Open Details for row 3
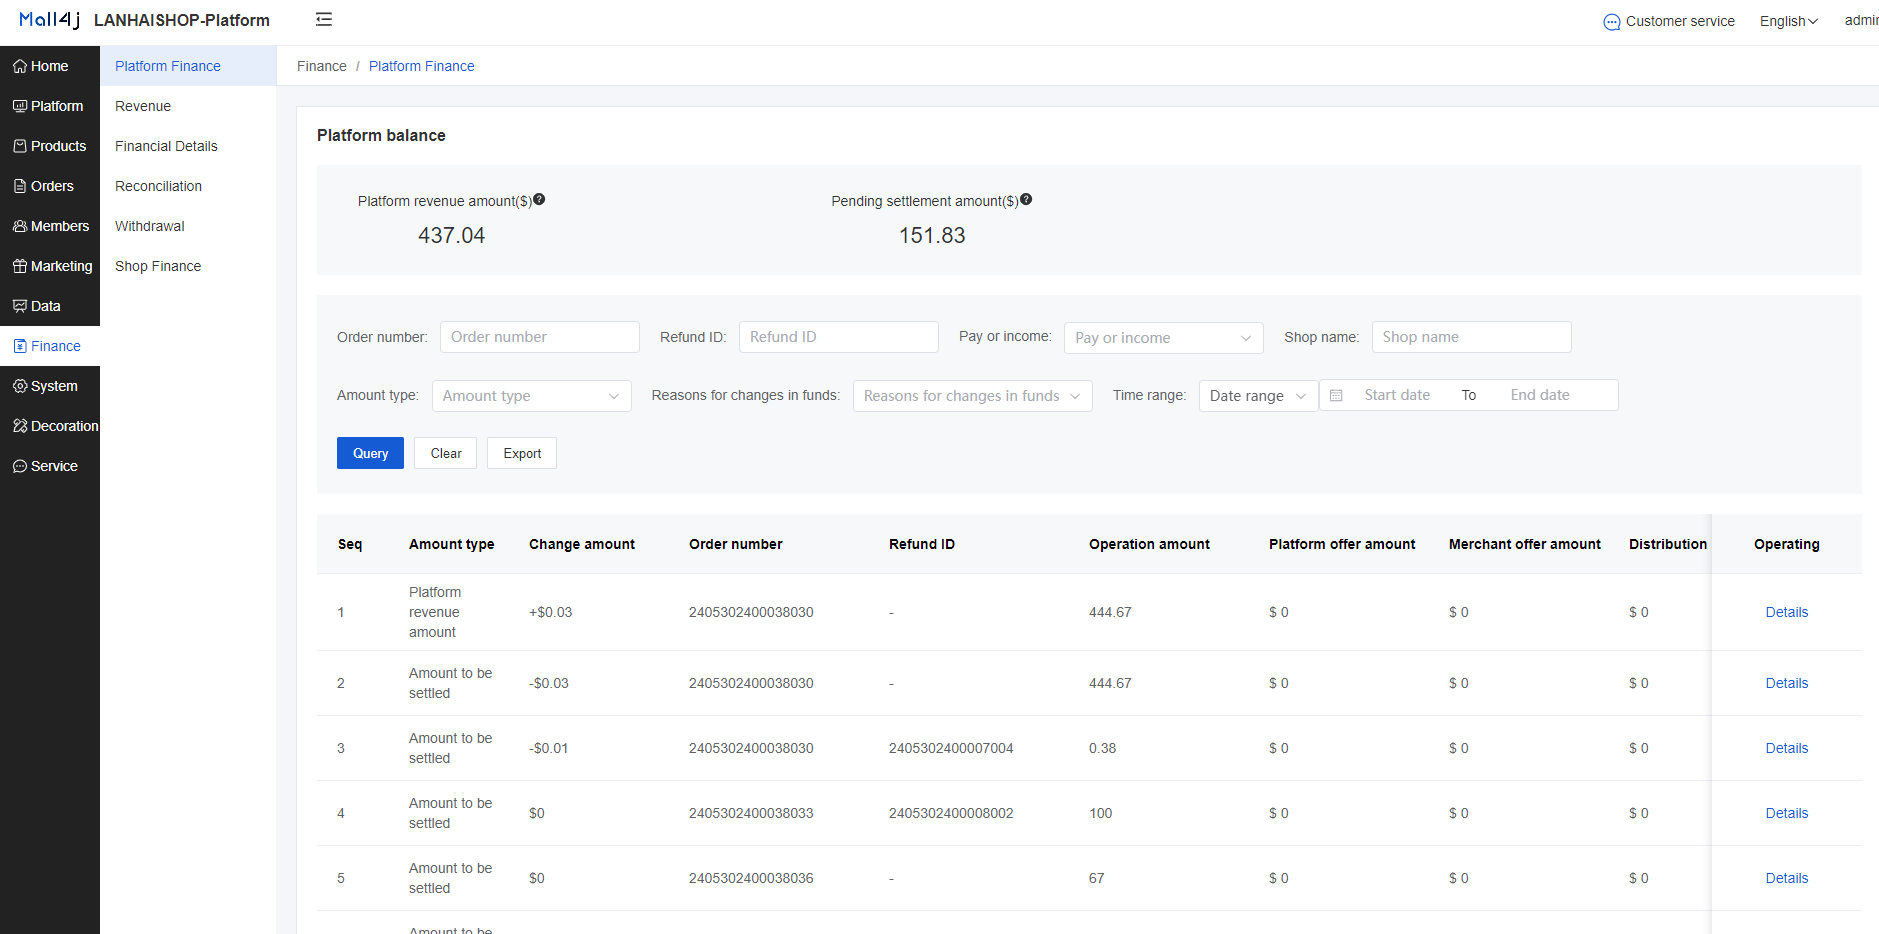Screen dimensions: 1879x934 [1787, 748]
